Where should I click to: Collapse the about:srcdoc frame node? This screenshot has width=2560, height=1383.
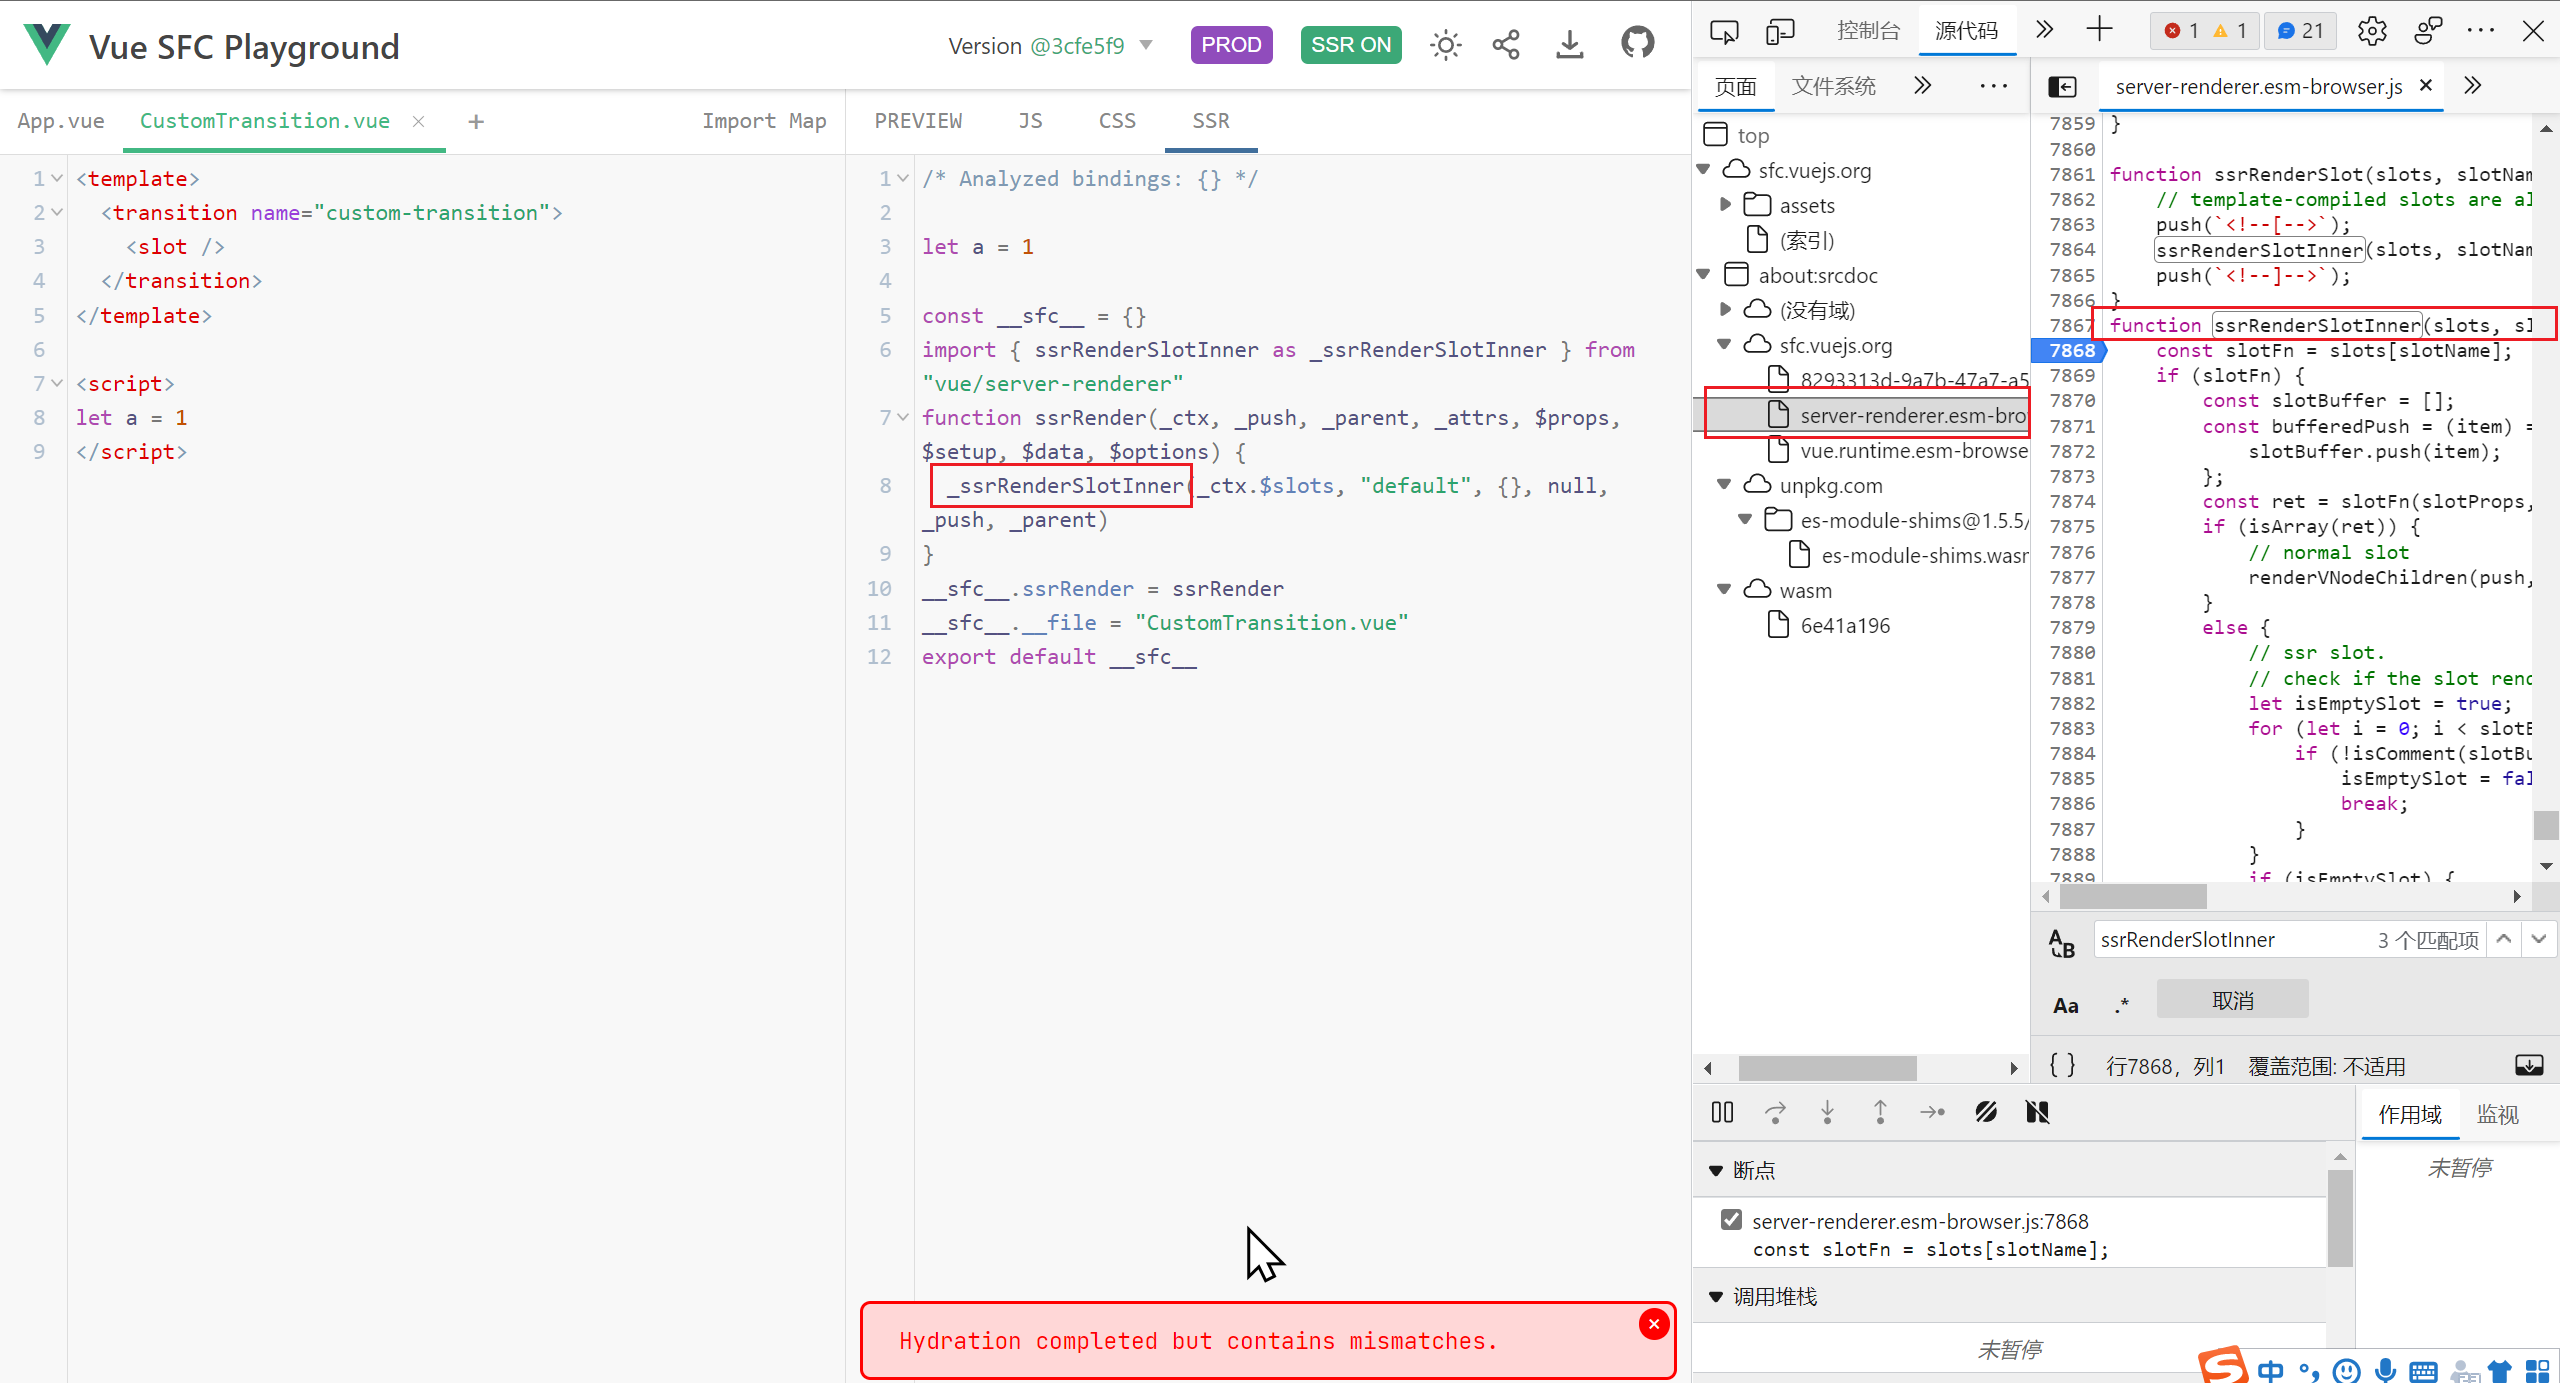(x=1704, y=274)
